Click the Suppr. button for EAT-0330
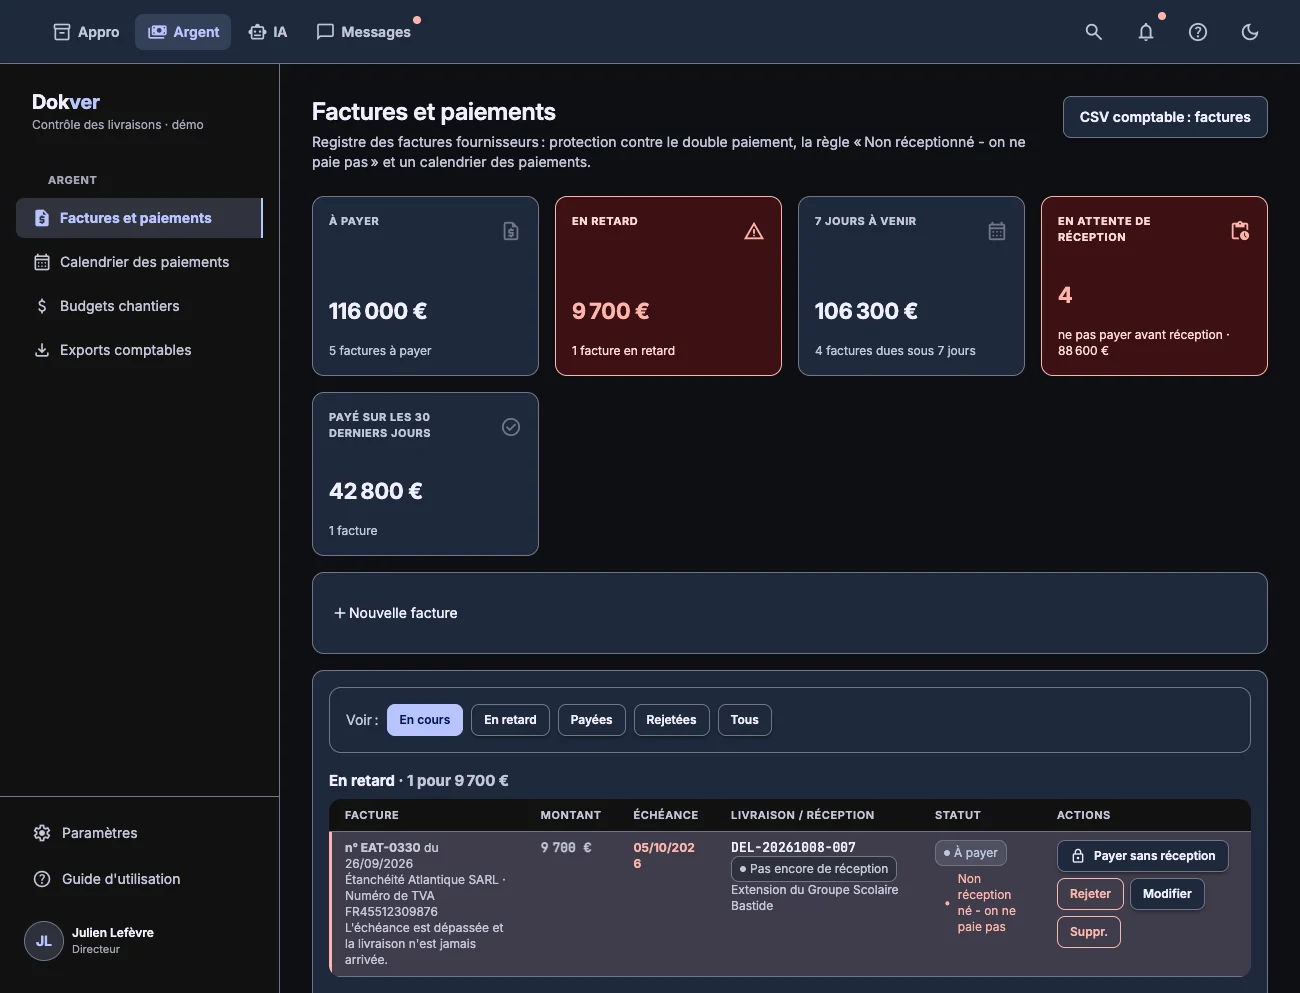This screenshot has width=1300, height=993. (1089, 932)
